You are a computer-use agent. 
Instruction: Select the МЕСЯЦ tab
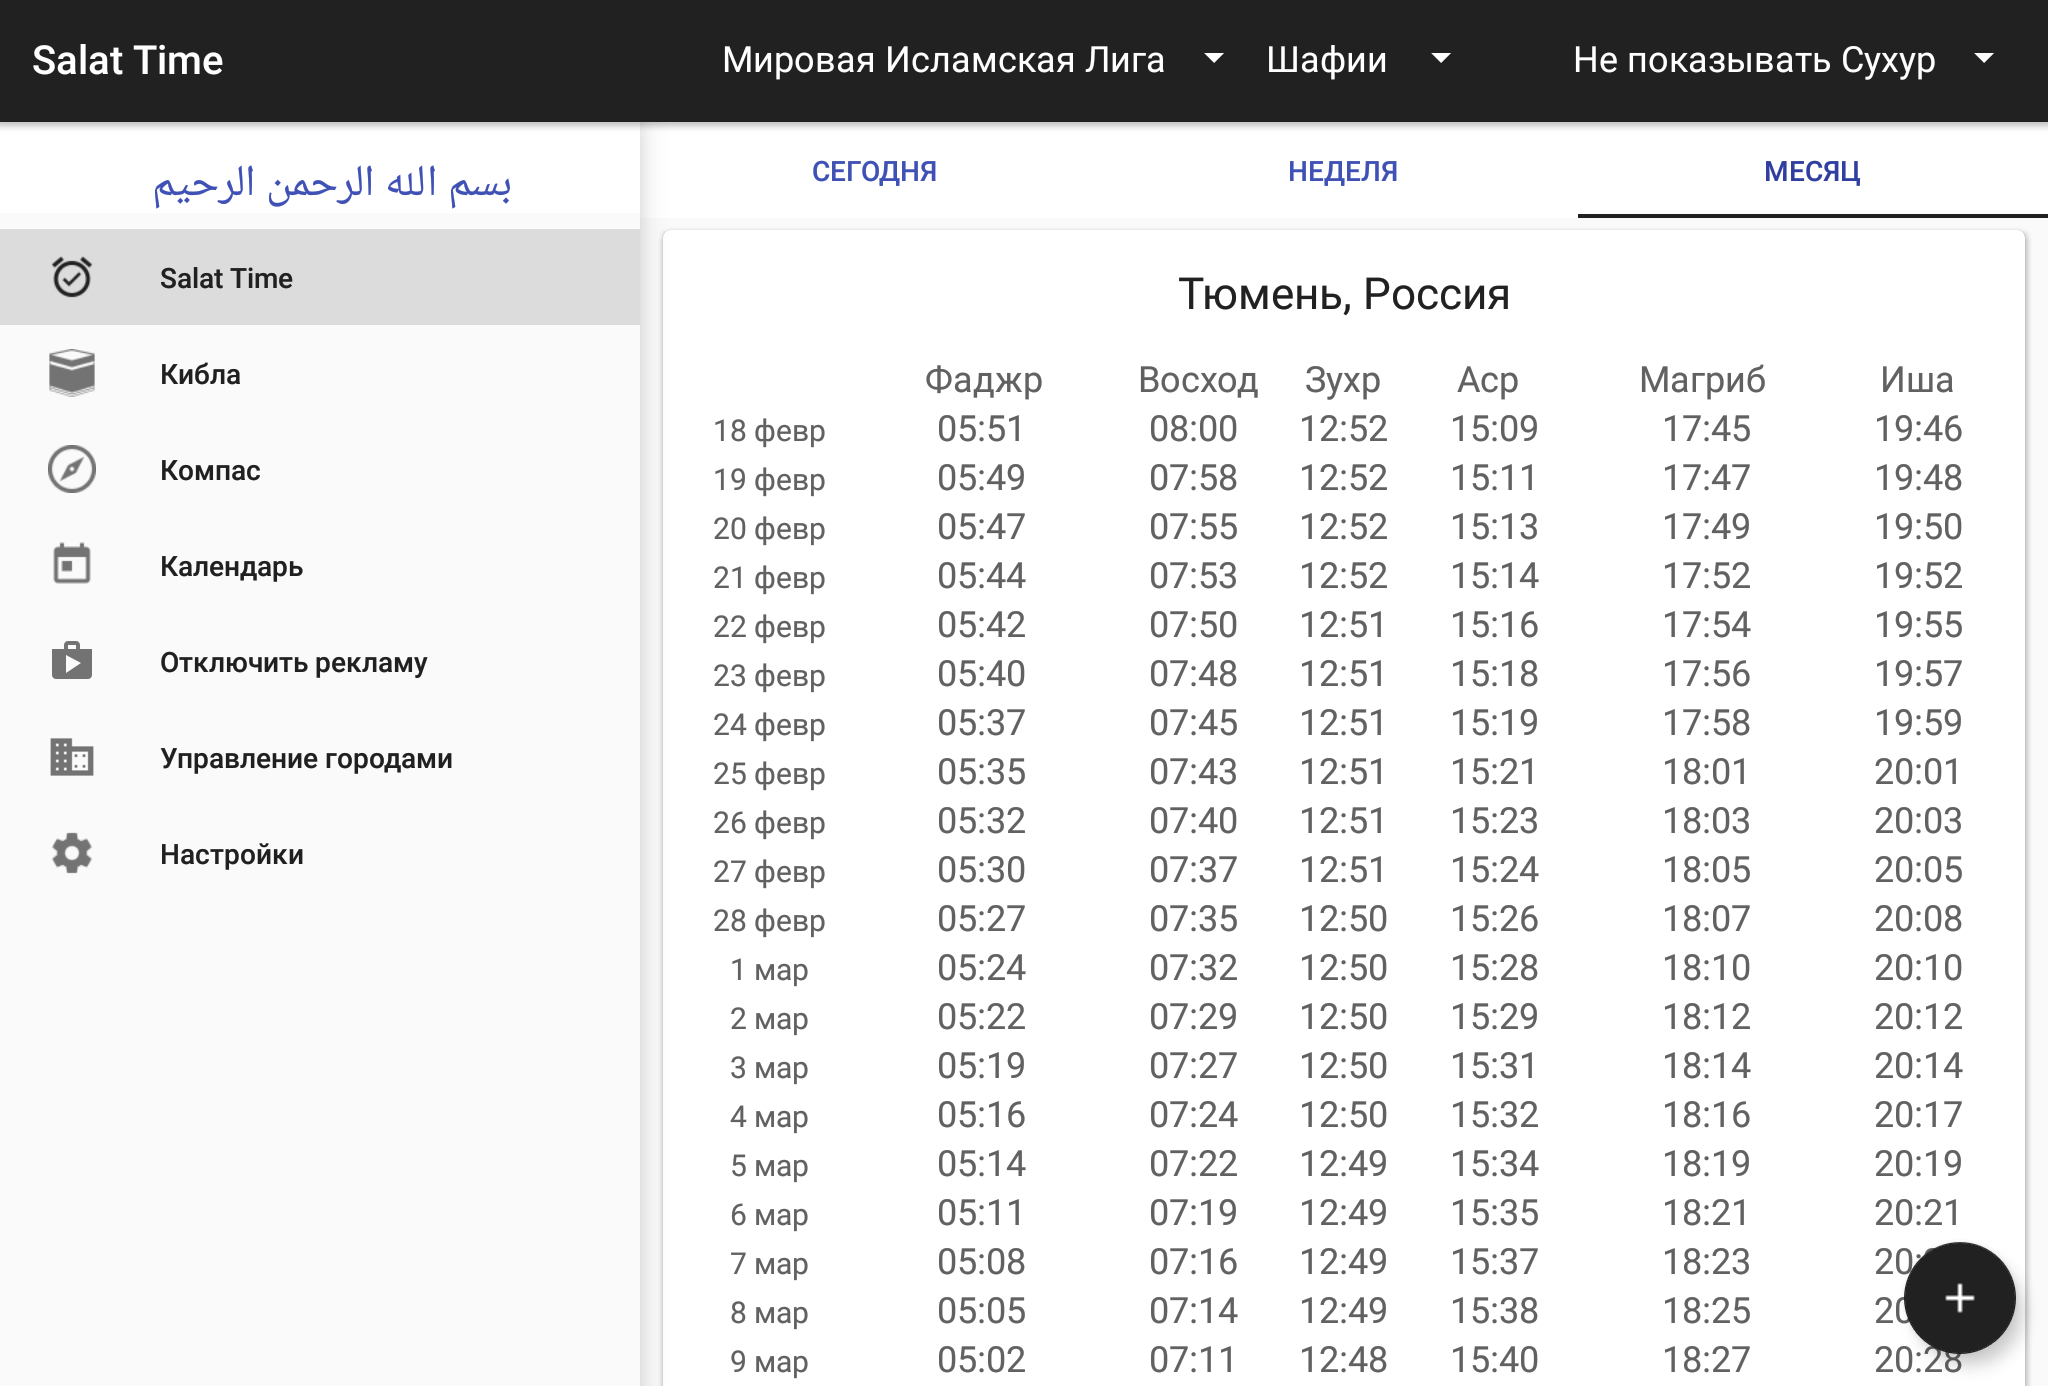point(1811,171)
